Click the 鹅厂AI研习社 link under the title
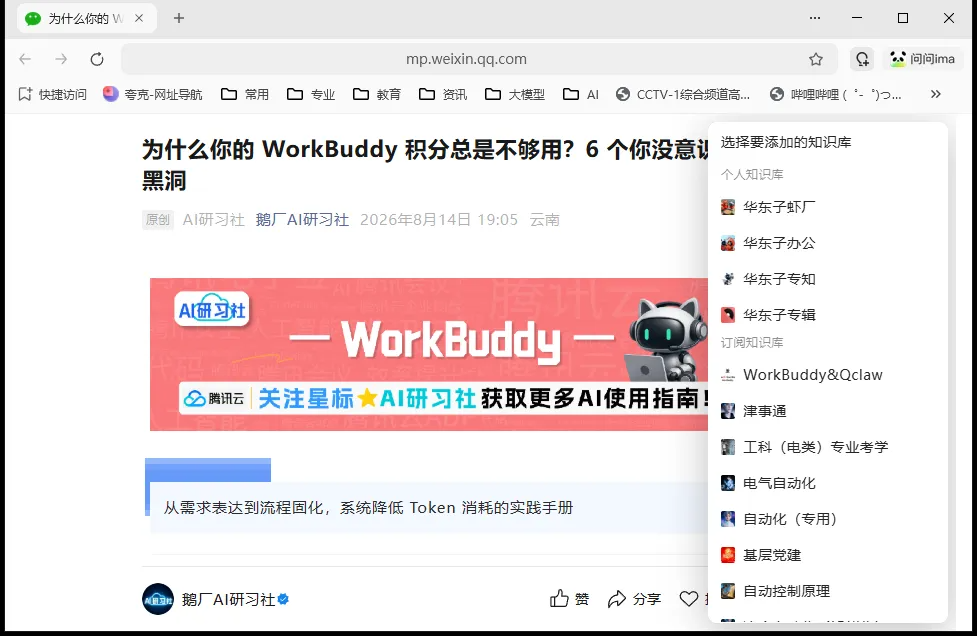 tap(302, 220)
